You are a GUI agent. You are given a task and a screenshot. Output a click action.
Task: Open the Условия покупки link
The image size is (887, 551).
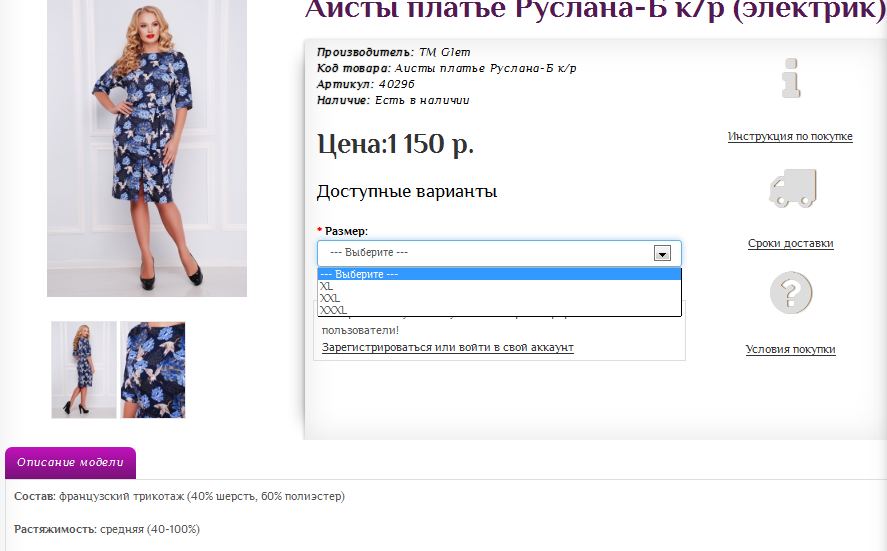point(790,349)
